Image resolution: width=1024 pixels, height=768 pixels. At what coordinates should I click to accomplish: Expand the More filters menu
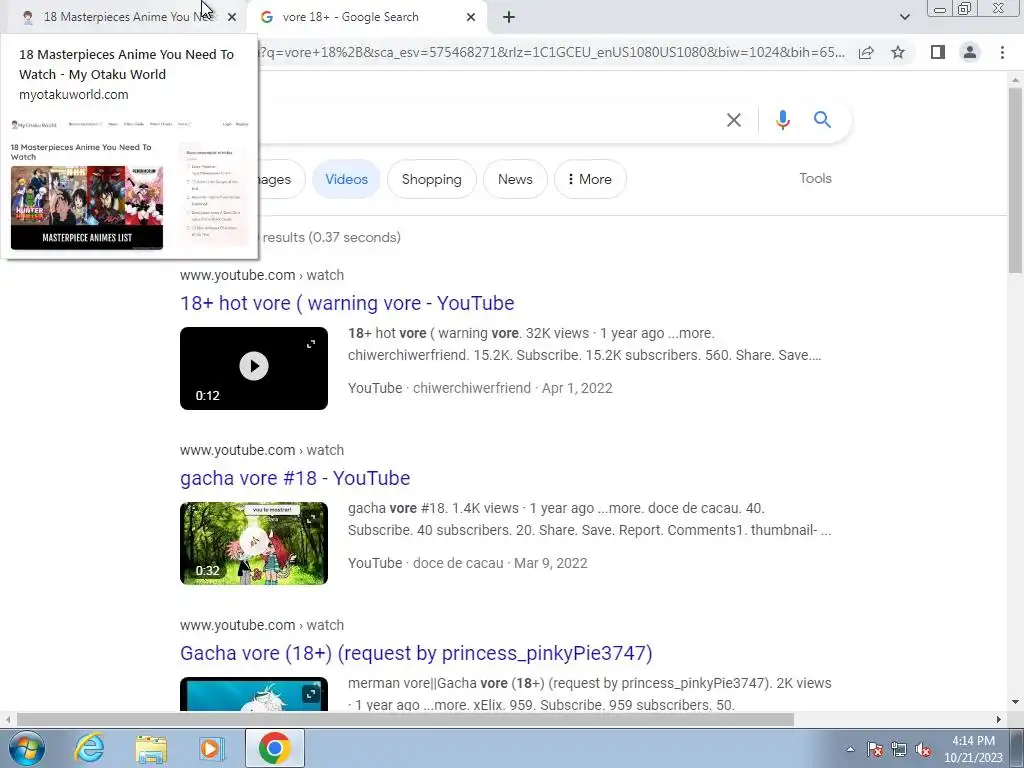[590, 179]
